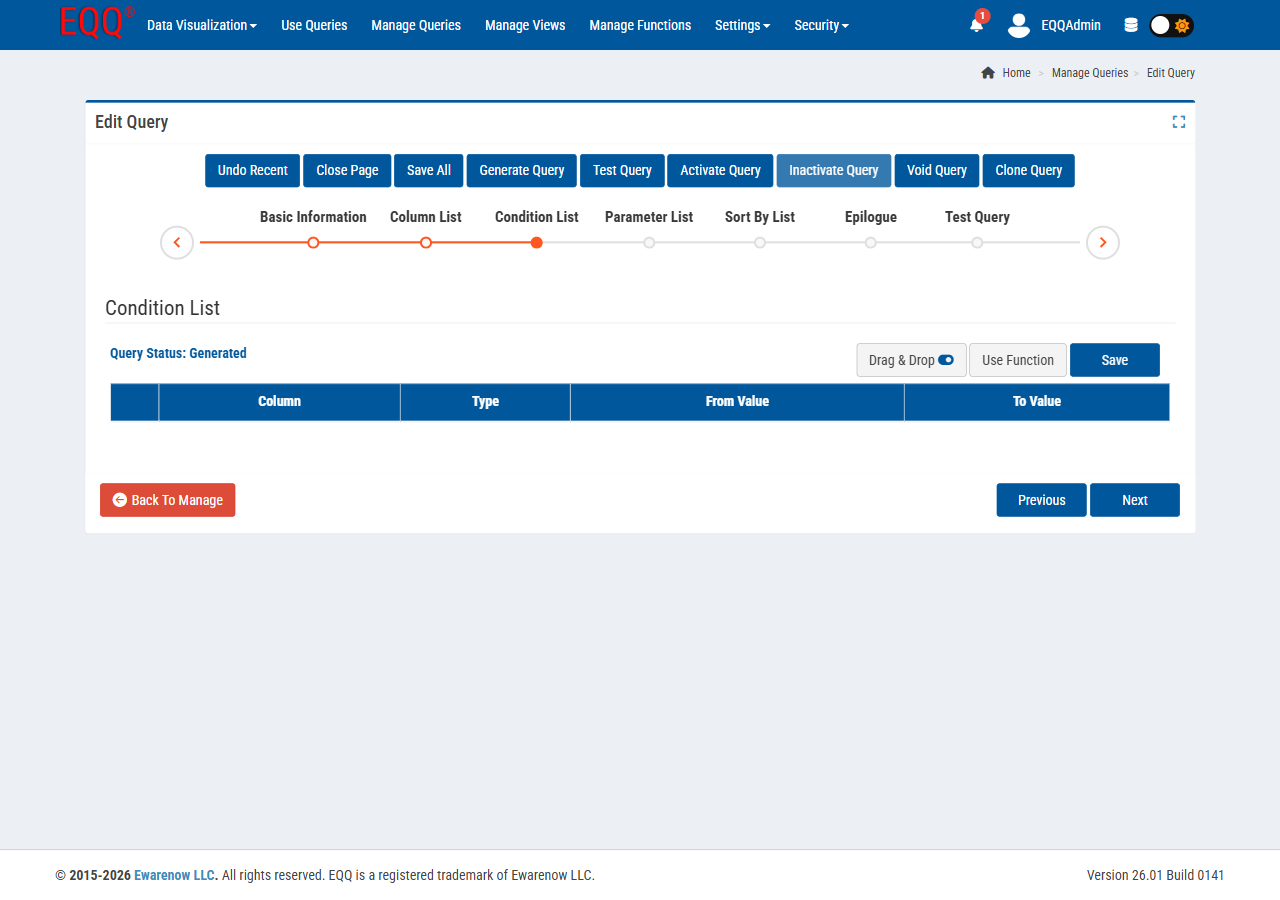Click the Home breadcrumb icon
The height and width of the screenshot is (900, 1280).
pyautogui.click(x=987, y=72)
